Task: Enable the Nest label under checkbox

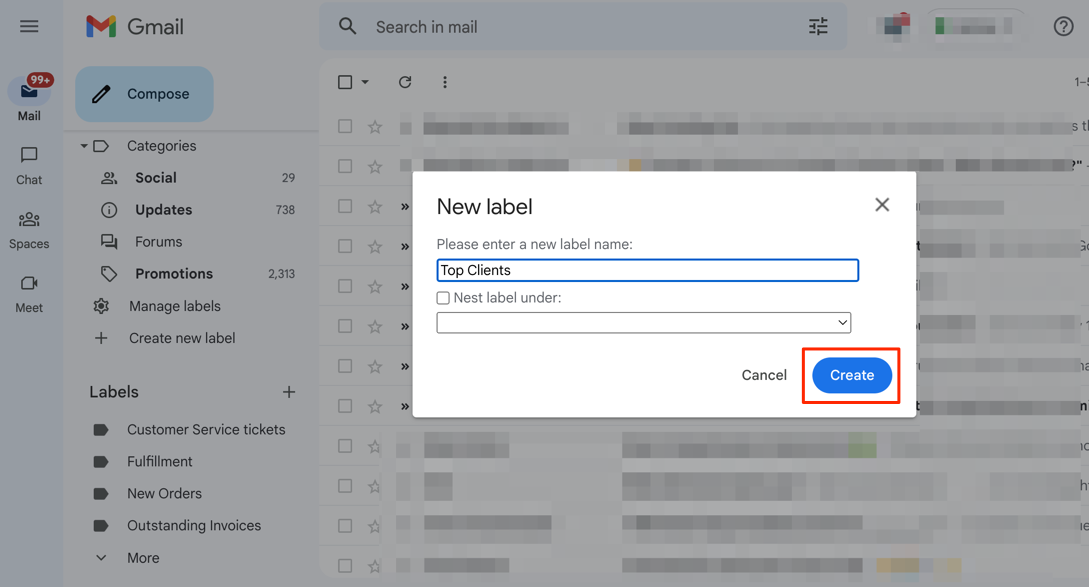Action: click(441, 298)
